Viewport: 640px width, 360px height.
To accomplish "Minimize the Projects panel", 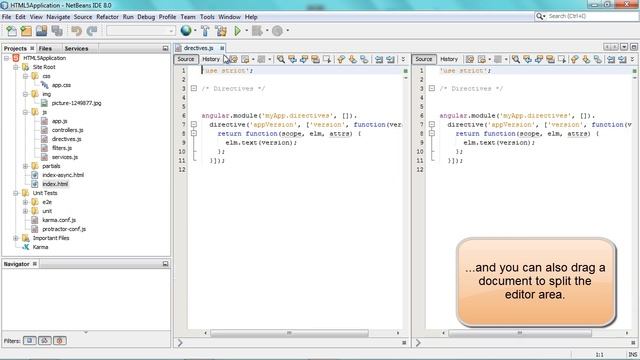I will (x=165, y=48).
